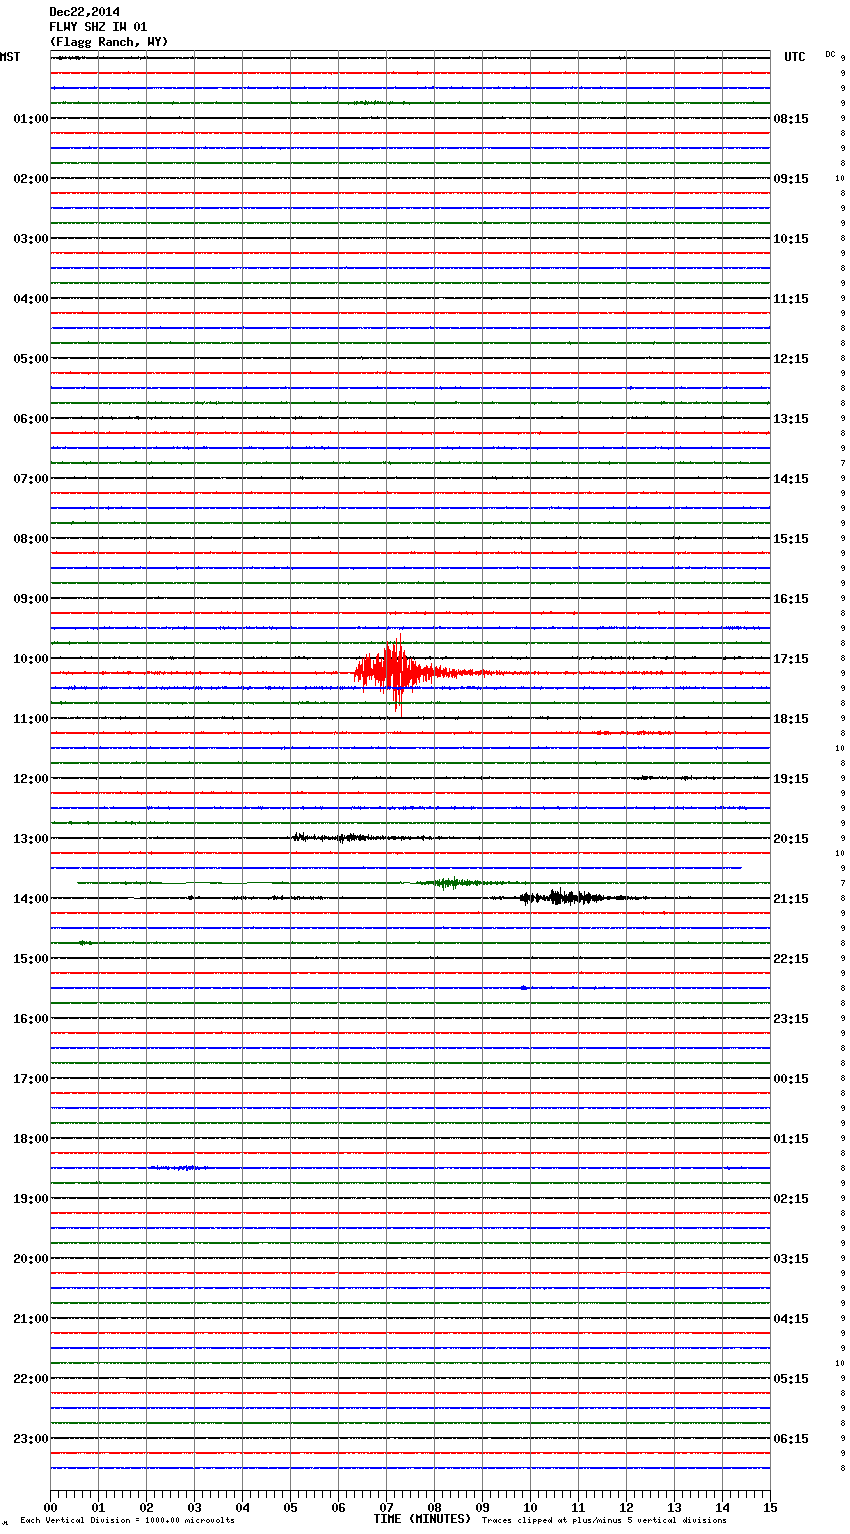Select the station code FLWY SHZ IW 01
Screen dimensions: 850x1534
pyautogui.click(x=98, y=27)
